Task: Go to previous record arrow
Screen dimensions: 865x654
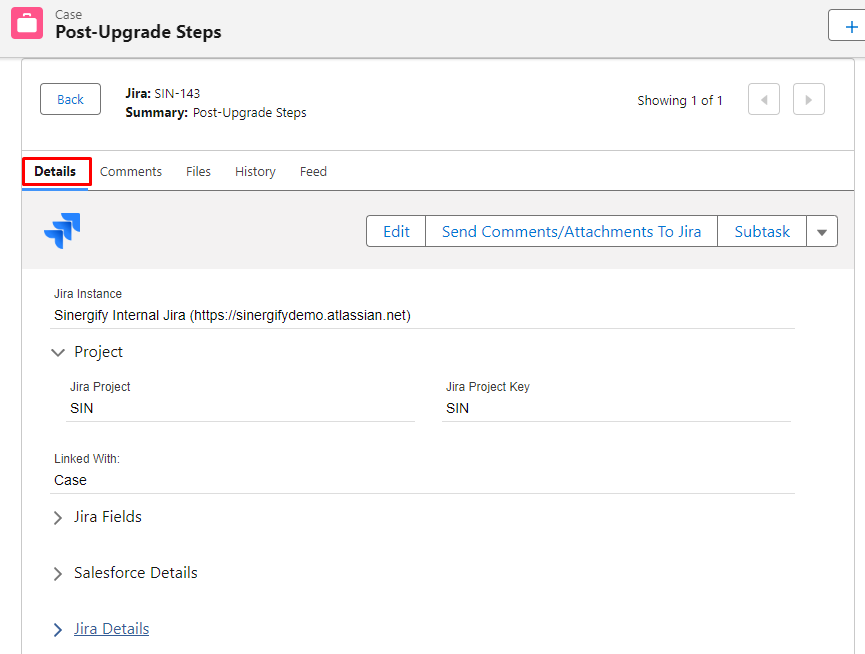Action: pyautogui.click(x=763, y=100)
